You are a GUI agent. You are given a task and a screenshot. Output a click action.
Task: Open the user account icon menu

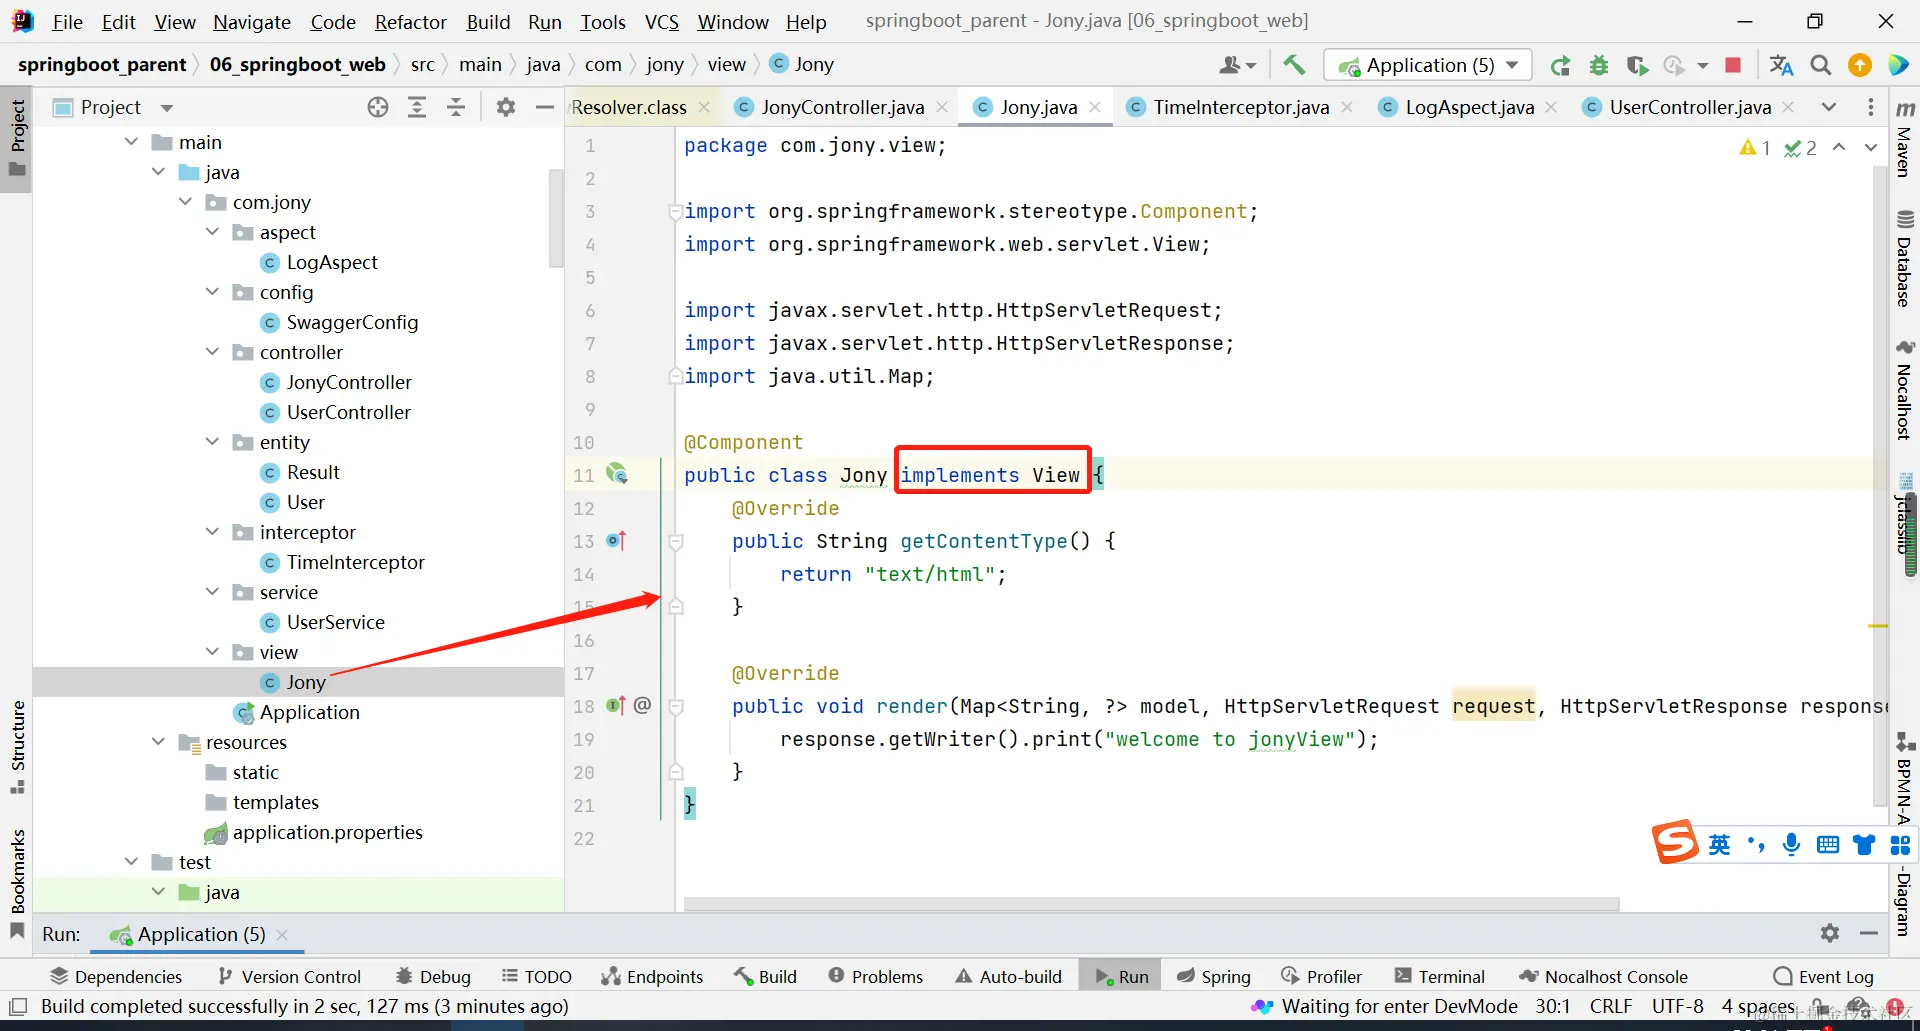tap(1237, 65)
